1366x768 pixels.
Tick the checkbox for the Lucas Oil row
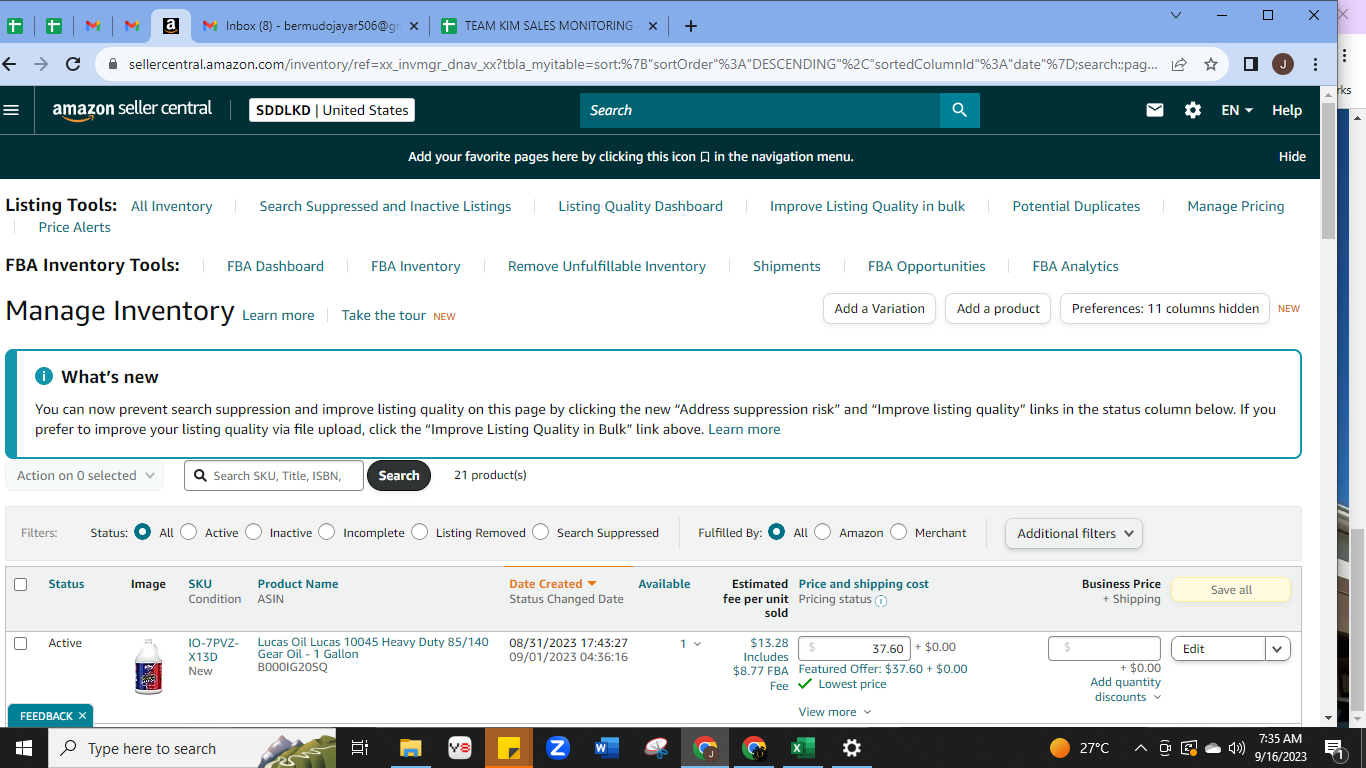[20, 643]
